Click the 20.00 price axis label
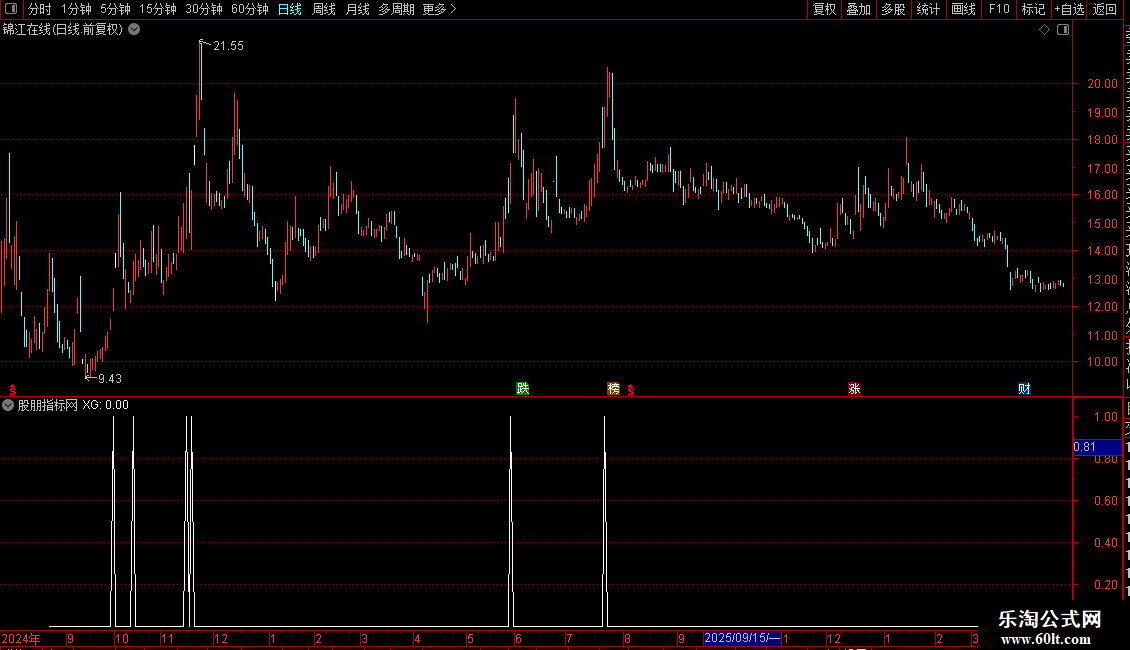Image resolution: width=1130 pixels, height=650 pixels. tap(1103, 84)
